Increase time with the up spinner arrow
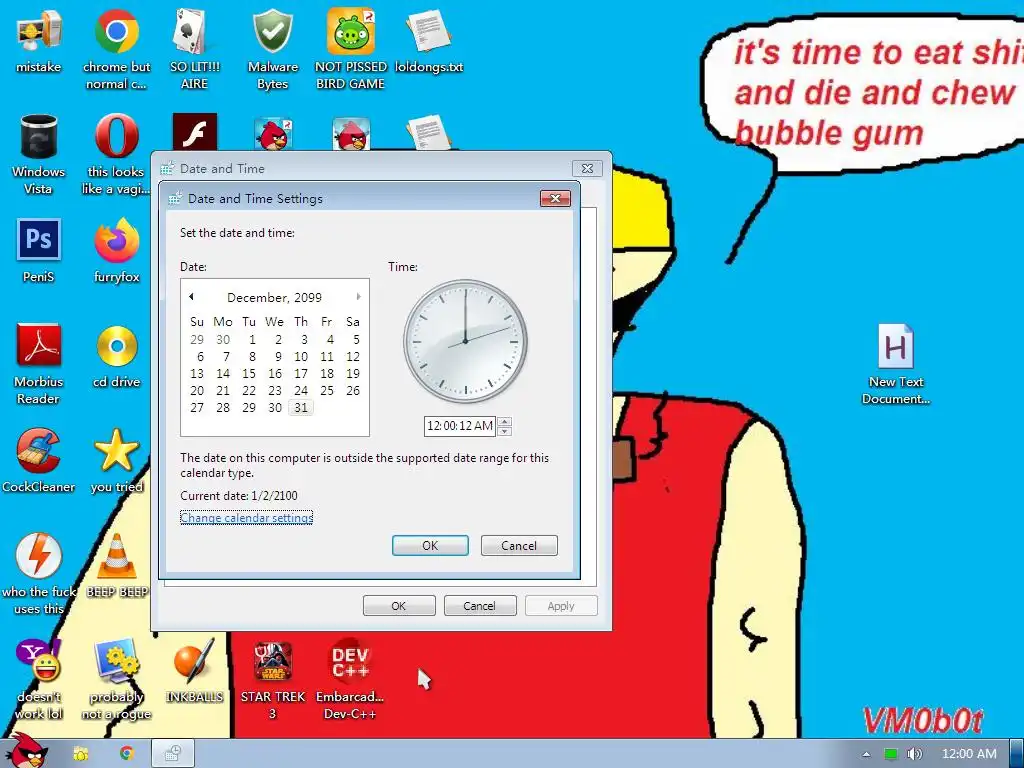 point(504,421)
